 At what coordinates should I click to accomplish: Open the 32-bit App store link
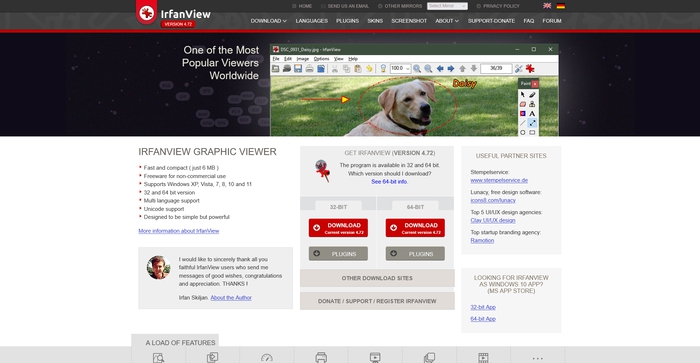tap(483, 307)
